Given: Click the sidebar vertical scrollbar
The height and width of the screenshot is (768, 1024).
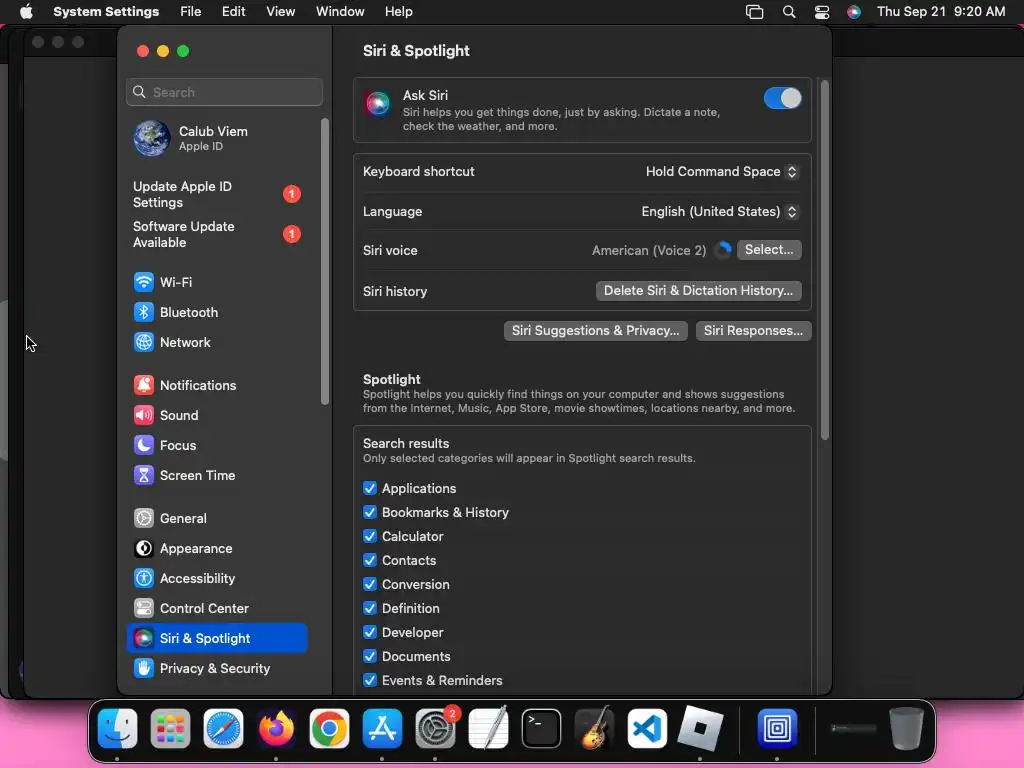Looking at the screenshot, I should 325,261.
